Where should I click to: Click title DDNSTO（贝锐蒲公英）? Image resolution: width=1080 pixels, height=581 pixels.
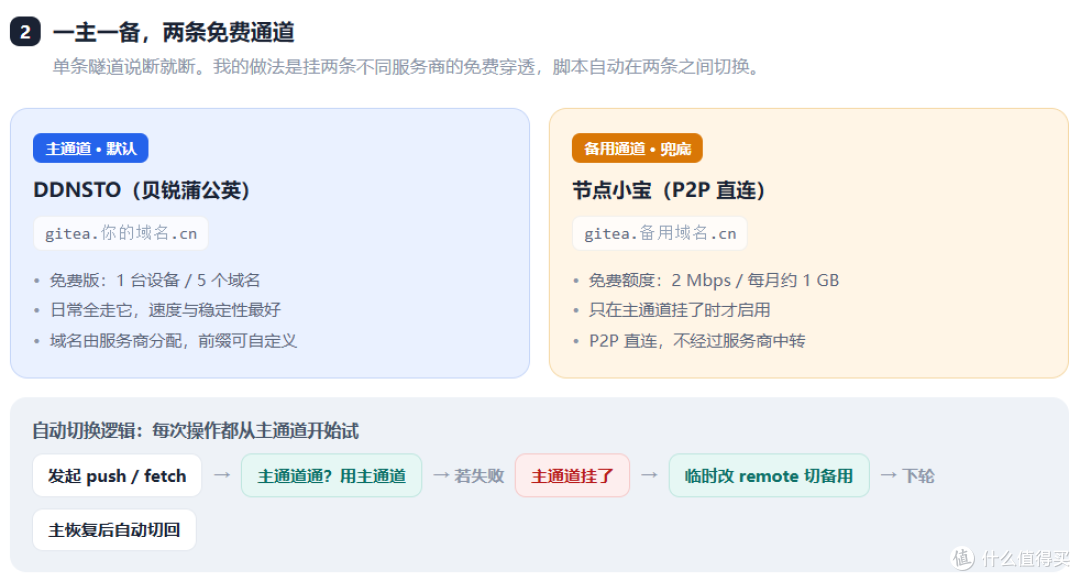pyautogui.click(x=141, y=190)
